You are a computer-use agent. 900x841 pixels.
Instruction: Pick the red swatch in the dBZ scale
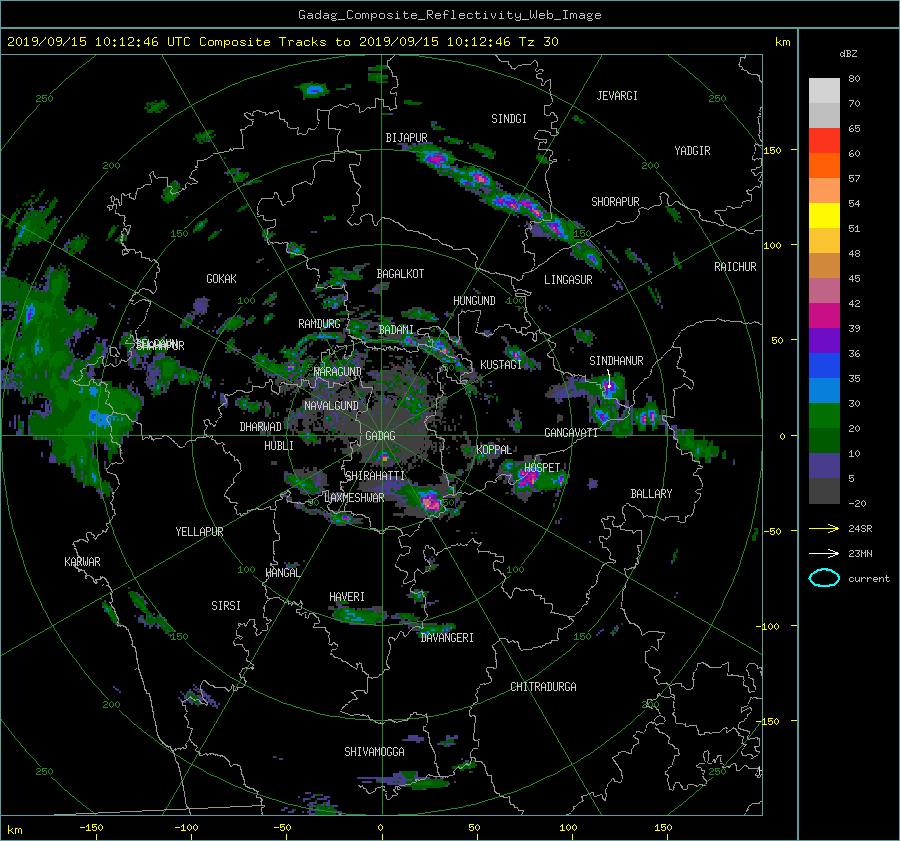point(824,141)
